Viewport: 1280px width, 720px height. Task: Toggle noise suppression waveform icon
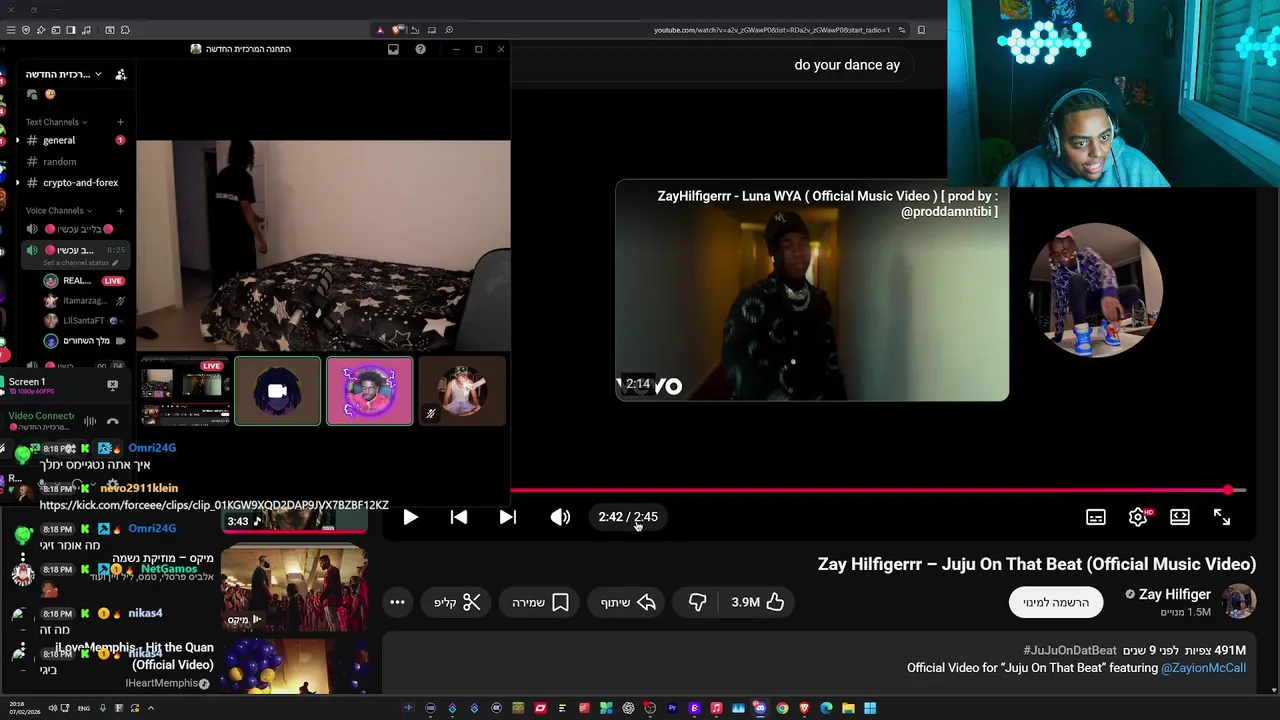(90, 421)
